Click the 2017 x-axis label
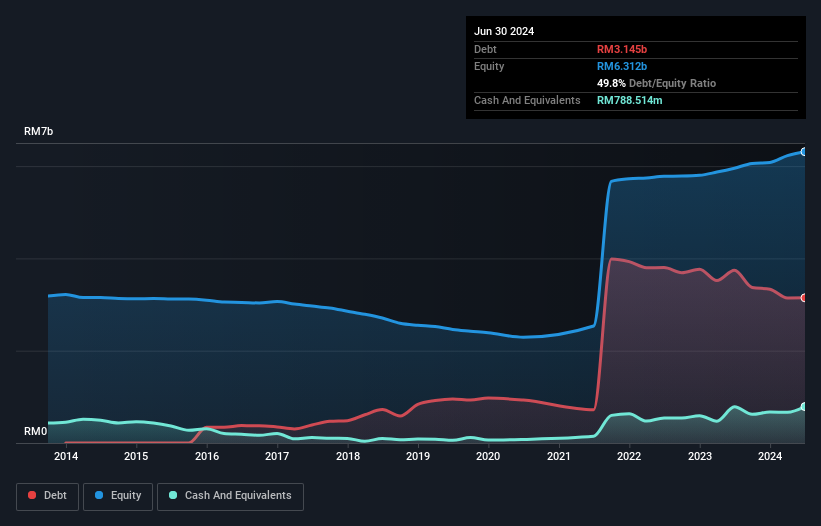 pyautogui.click(x=277, y=456)
